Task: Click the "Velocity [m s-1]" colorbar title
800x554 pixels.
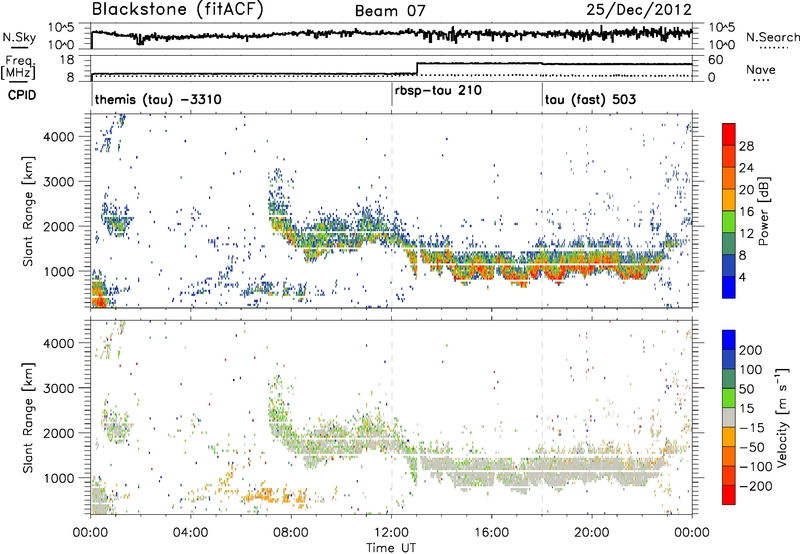Action: 782,417
